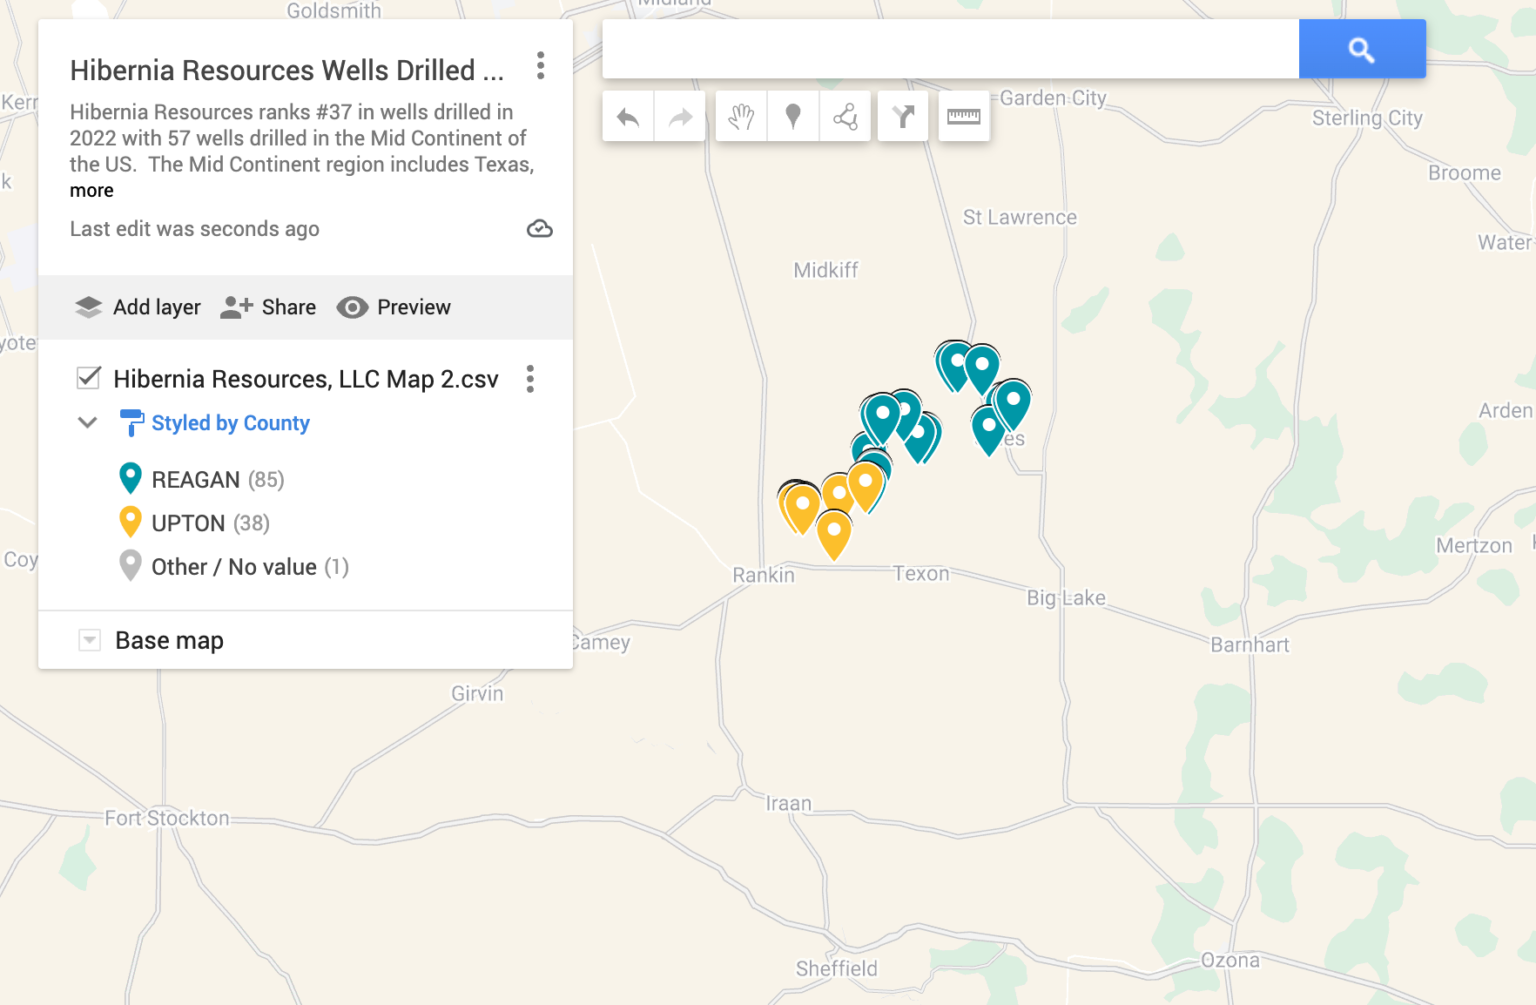Expand the description with 'more'
This screenshot has width=1536, height=1005.
(x=91, y=191)
